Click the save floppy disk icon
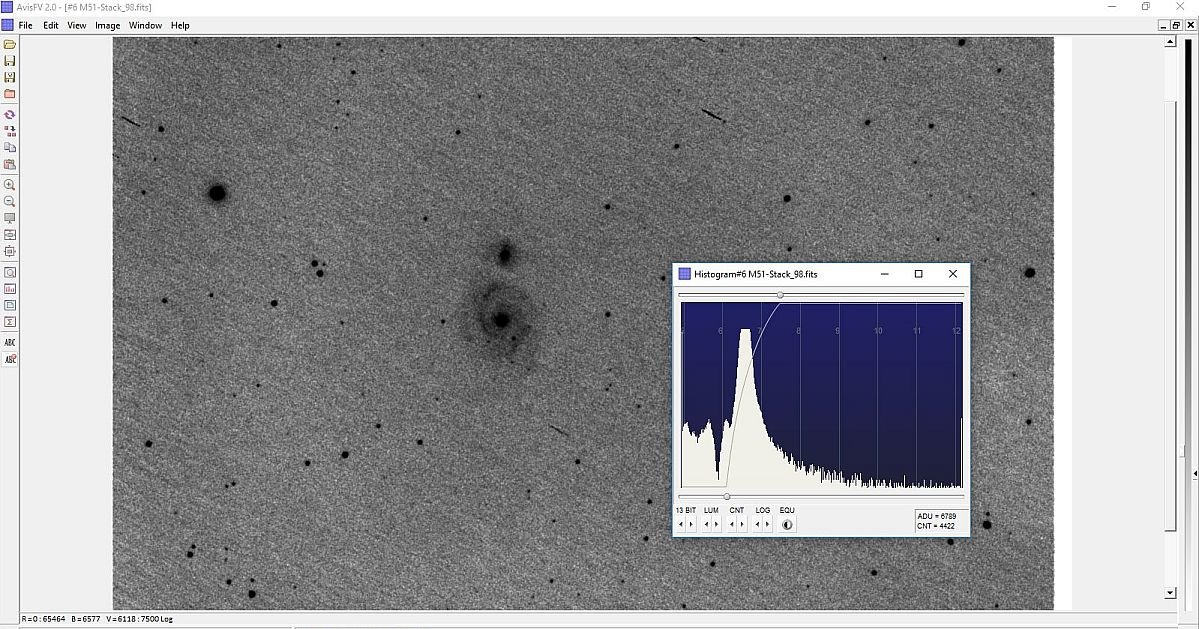This screenshot has height=629, width=1199. 10,60
